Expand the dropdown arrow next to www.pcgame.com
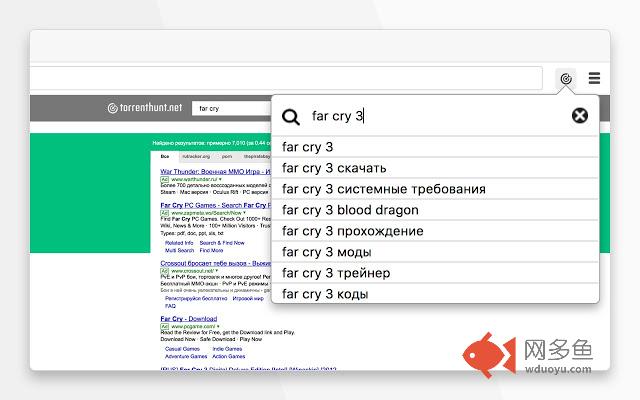The height and width of the screenshot is (400, 640). point(218,327)
